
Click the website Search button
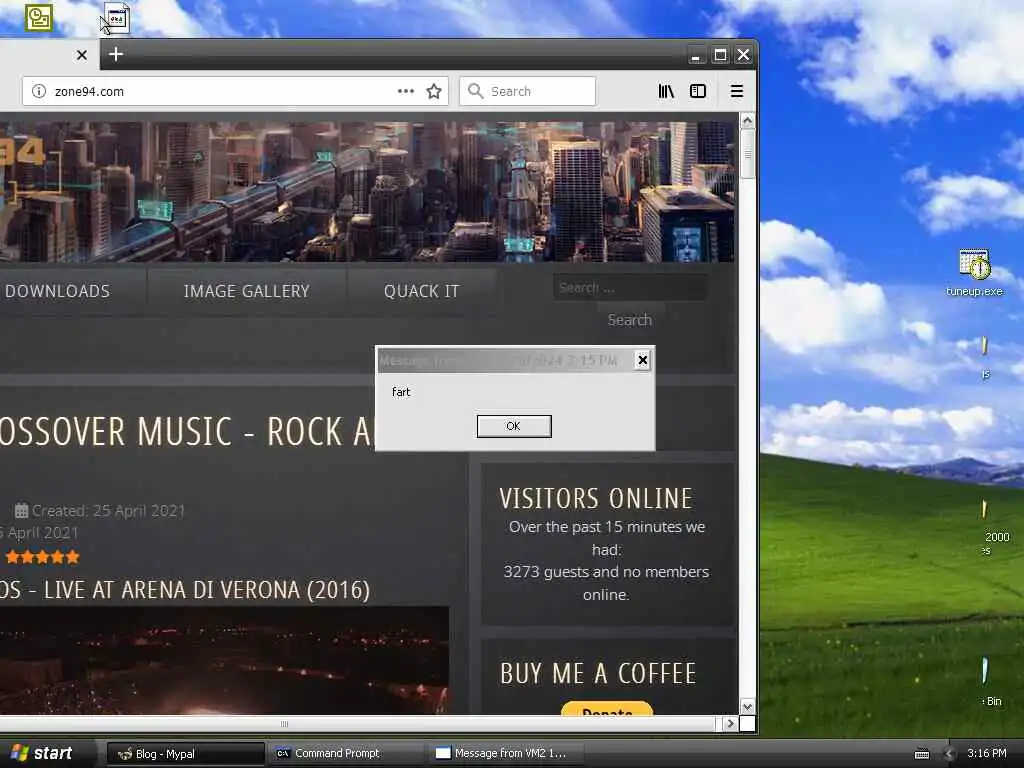630,320
